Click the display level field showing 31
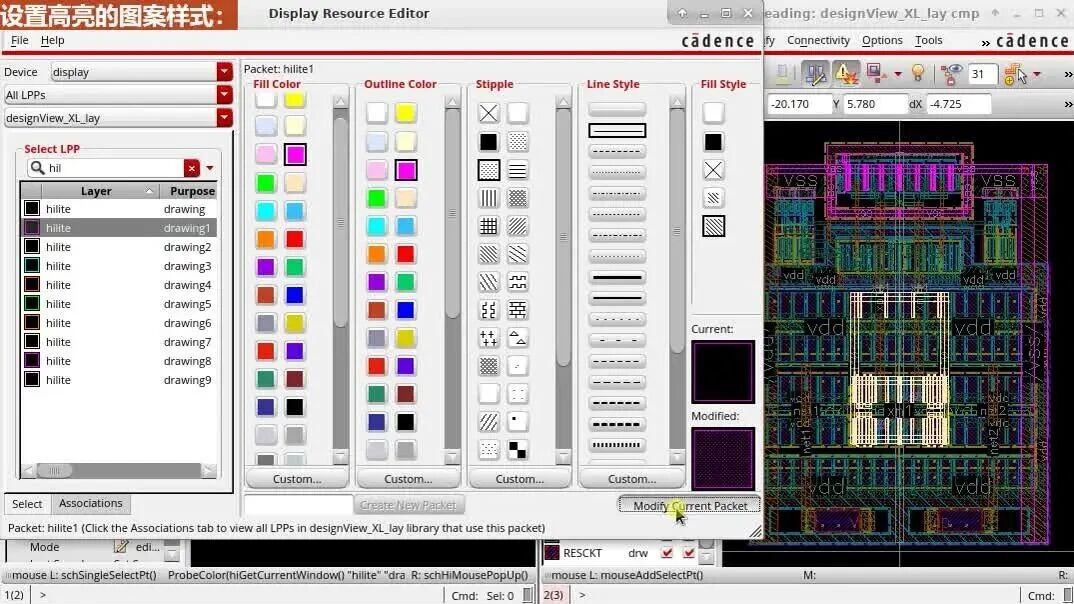Viewport: 1074px width, 604px height. pos(982,74)
